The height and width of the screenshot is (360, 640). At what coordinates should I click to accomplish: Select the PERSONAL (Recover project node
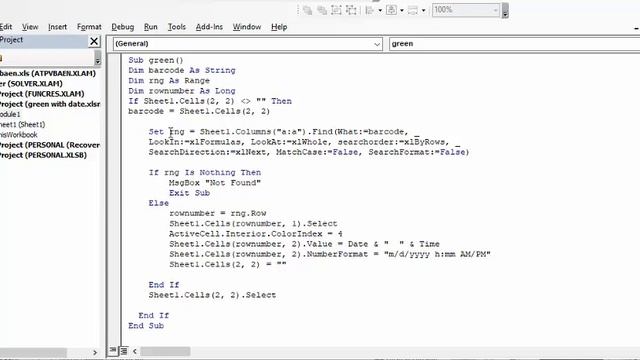click(50, 145)
